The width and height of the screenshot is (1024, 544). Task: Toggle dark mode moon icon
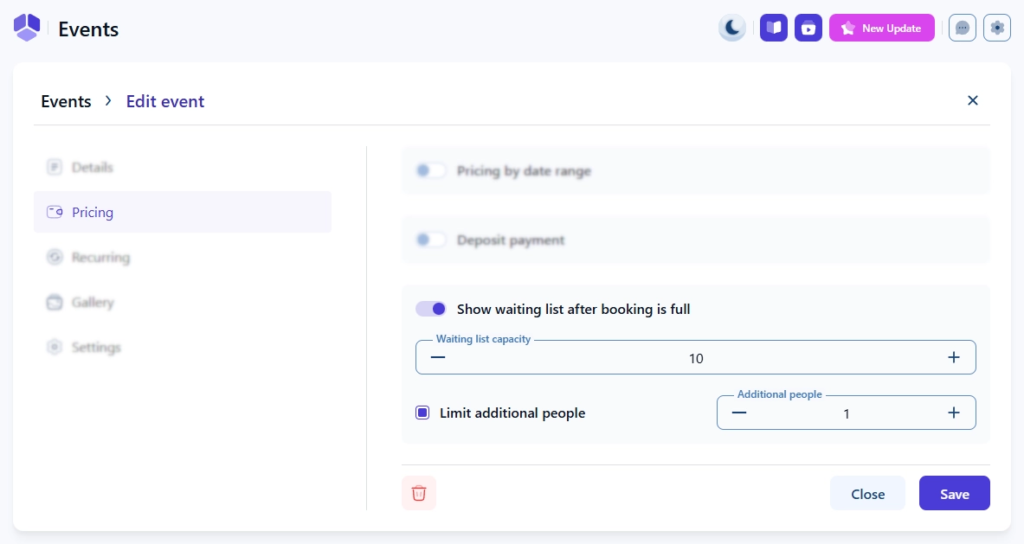[732, 28]
